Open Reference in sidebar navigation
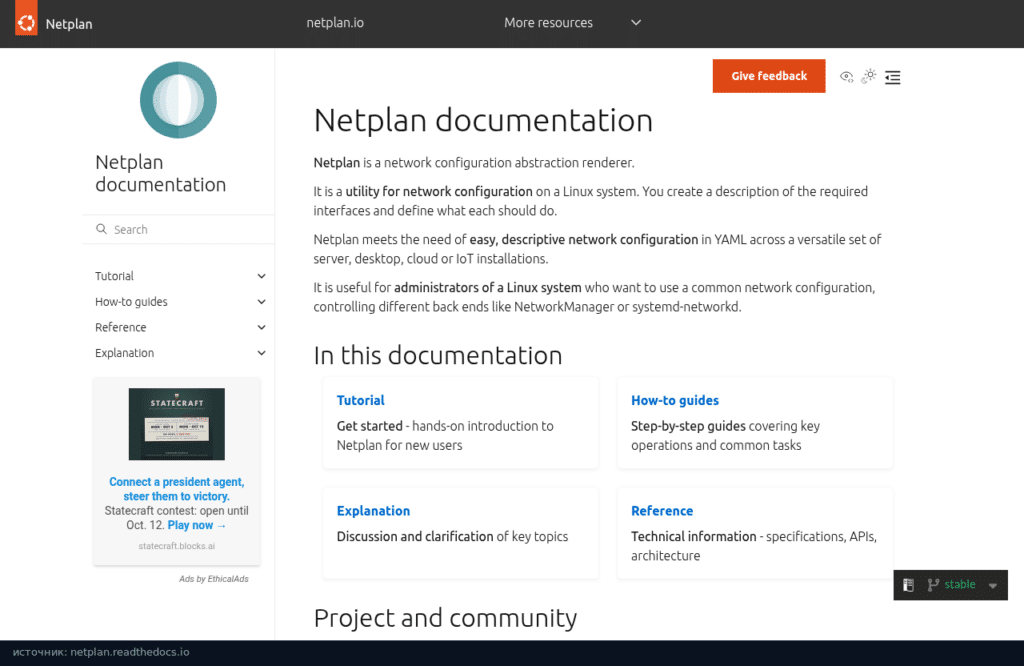Image resolution: width=1024 pixels, height=666 pixels. [121, 327]
